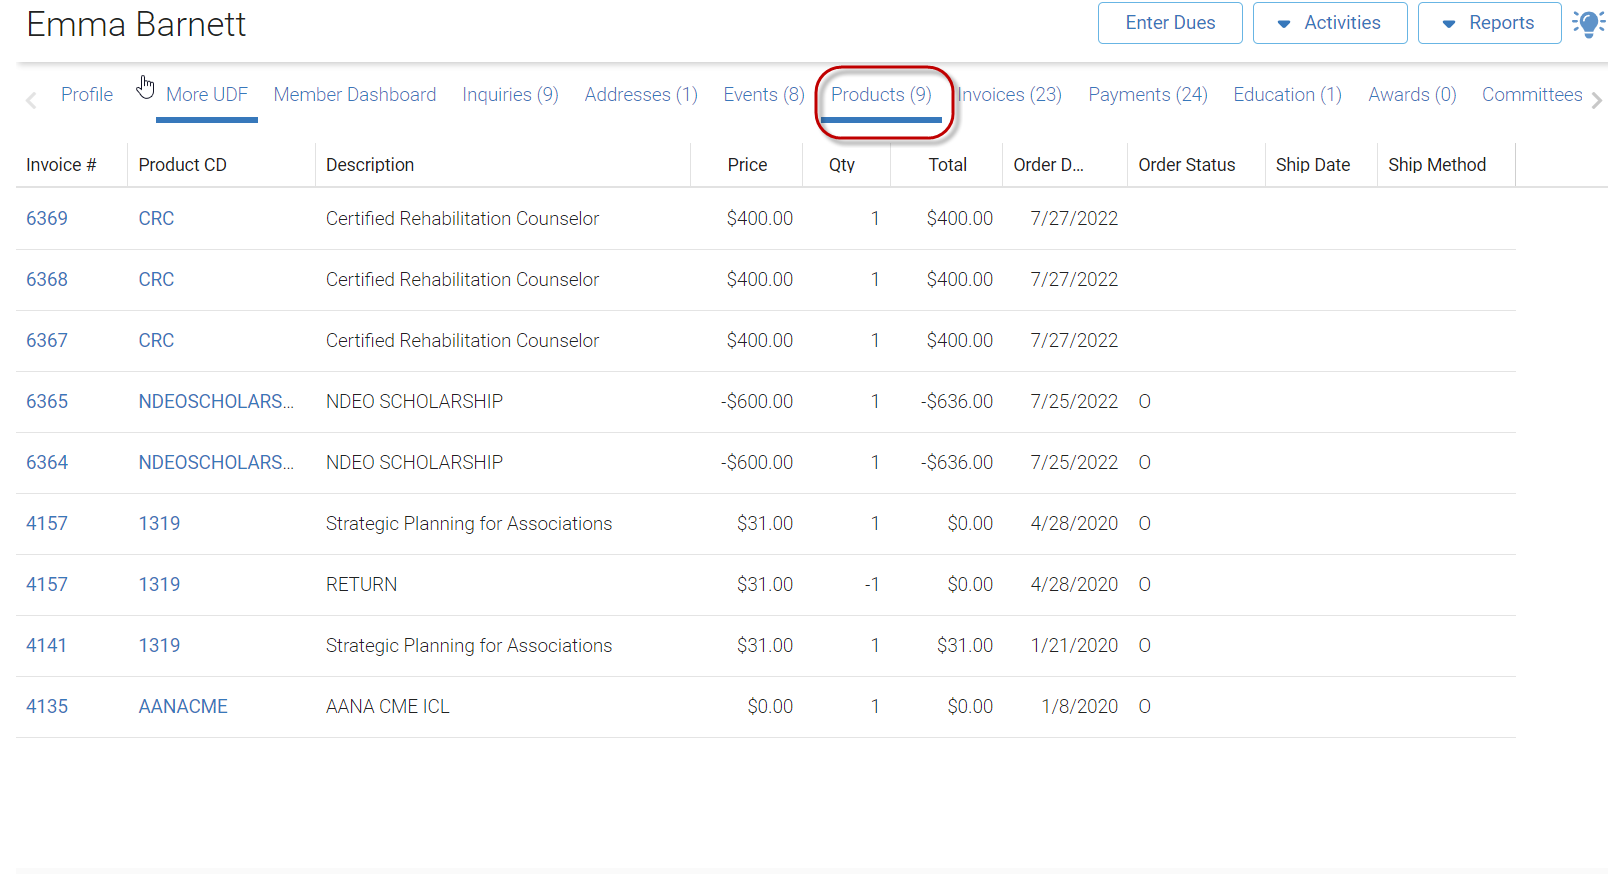Open the Invoices (23) tab
Screen dimensions: 1608x874
pyautogui.click(x=1010, y=95)
